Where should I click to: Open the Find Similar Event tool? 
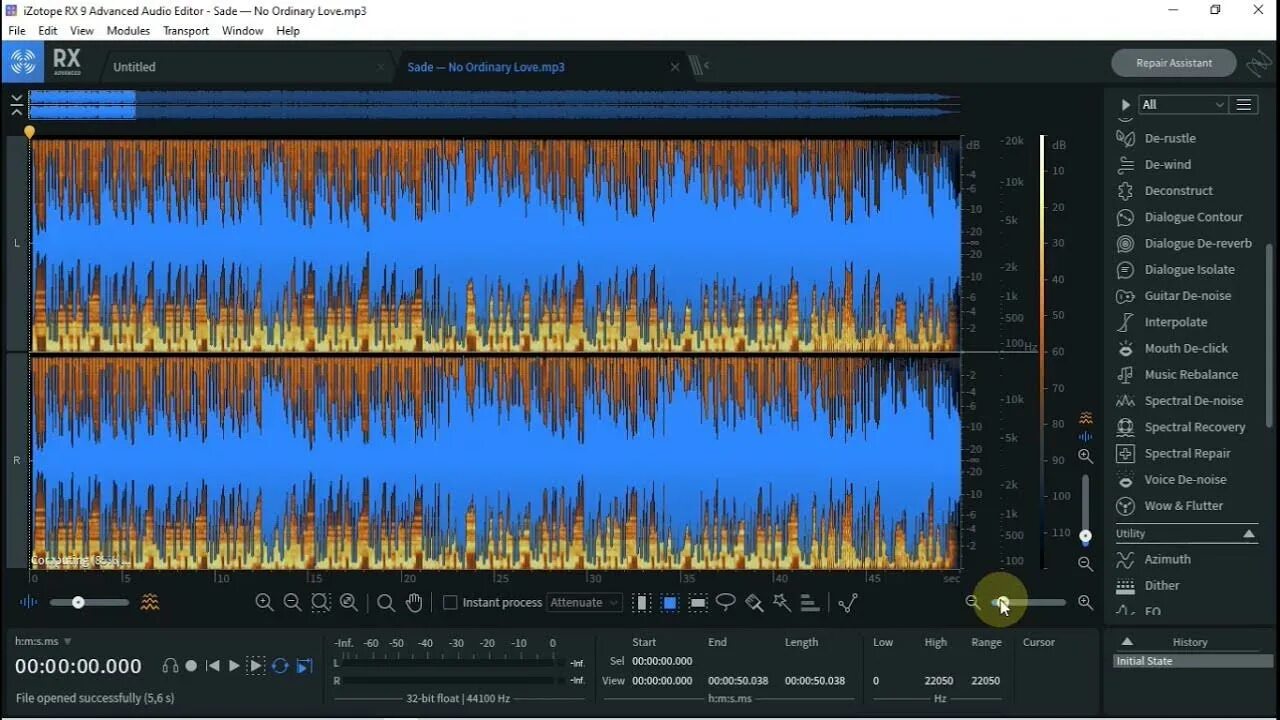(x=848, y=602)
